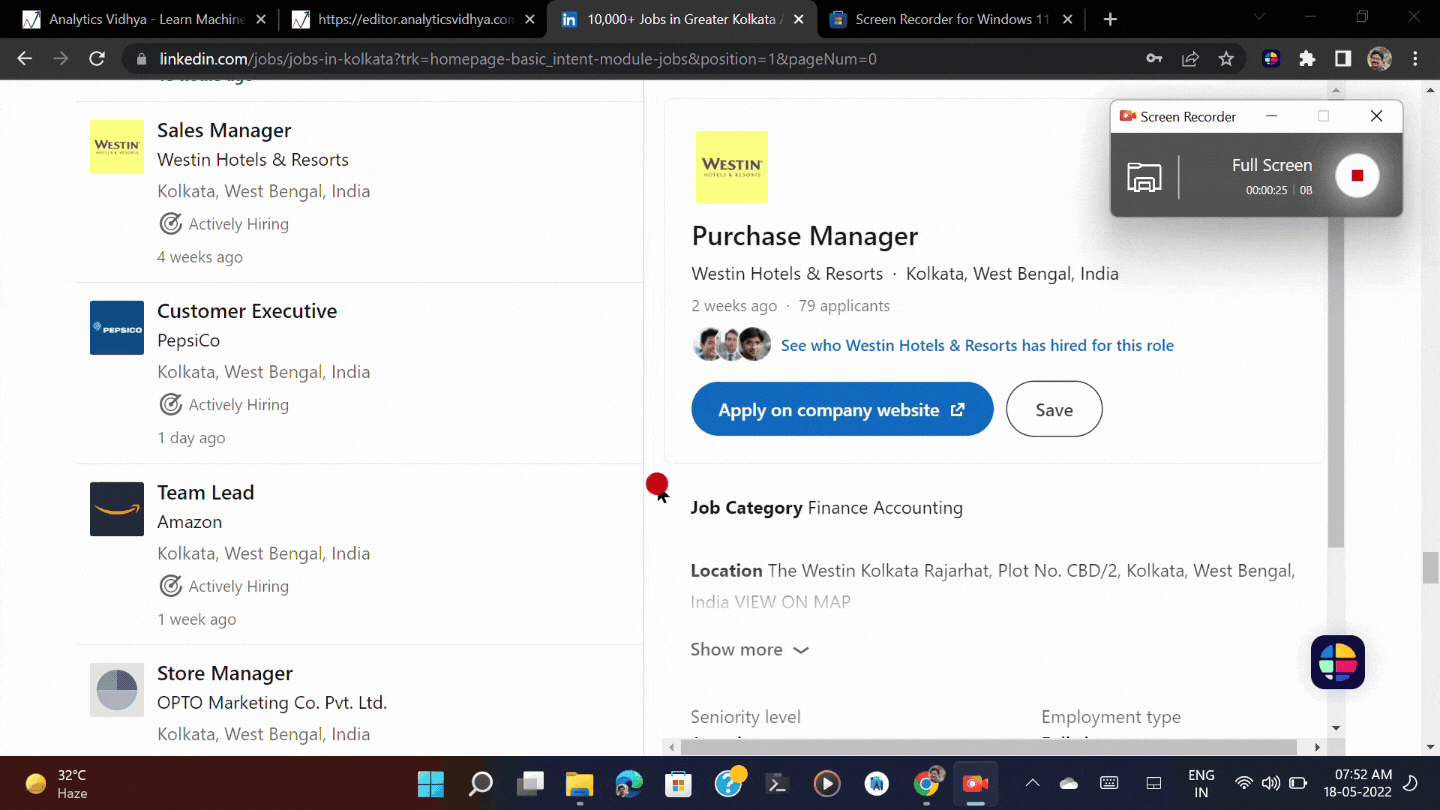Open Wi-Fi network settings in tray
The height and width of the screenshot is (810, 1440).
coord(1244,783)
